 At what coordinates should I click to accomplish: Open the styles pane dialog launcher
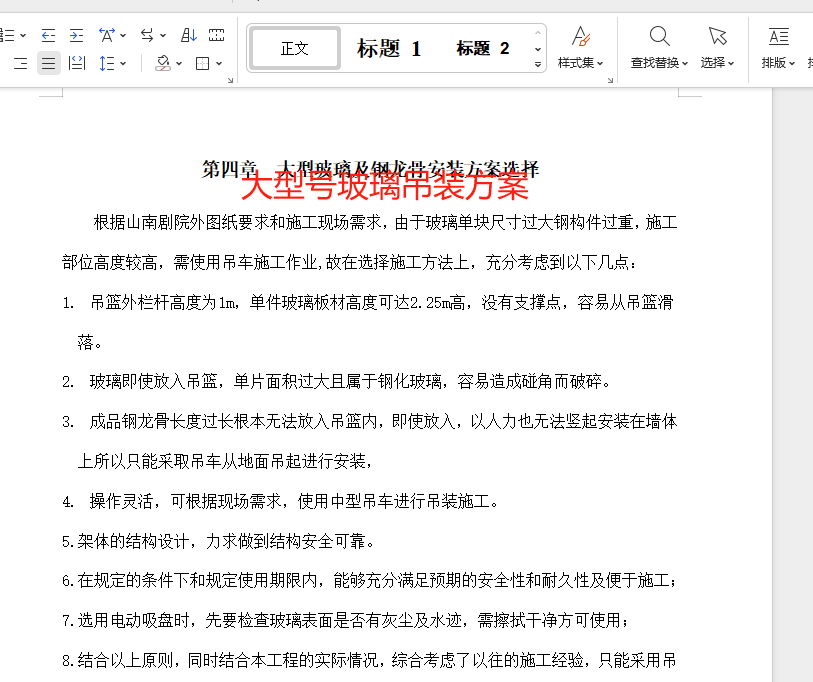point(610,80)
